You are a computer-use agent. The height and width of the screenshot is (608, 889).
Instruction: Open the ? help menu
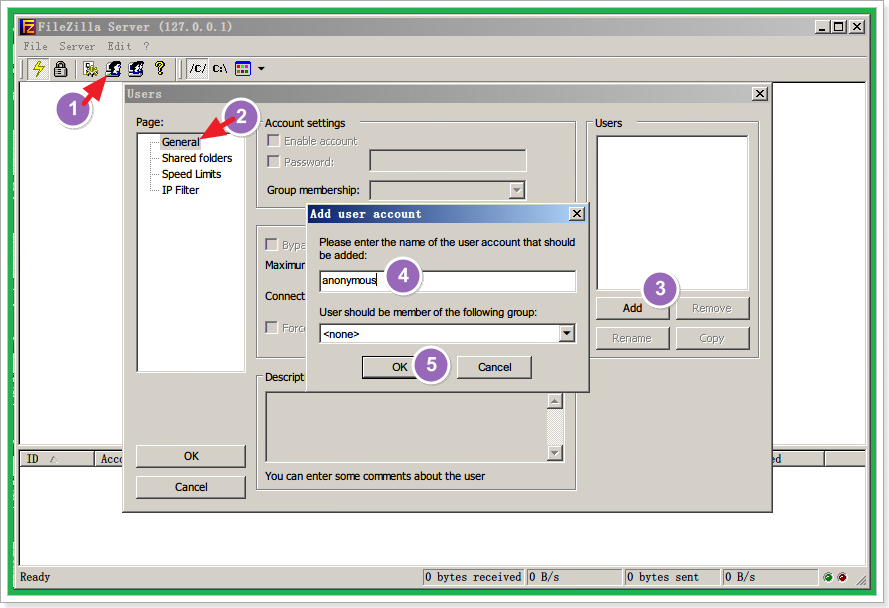click(x=146, y=47)
